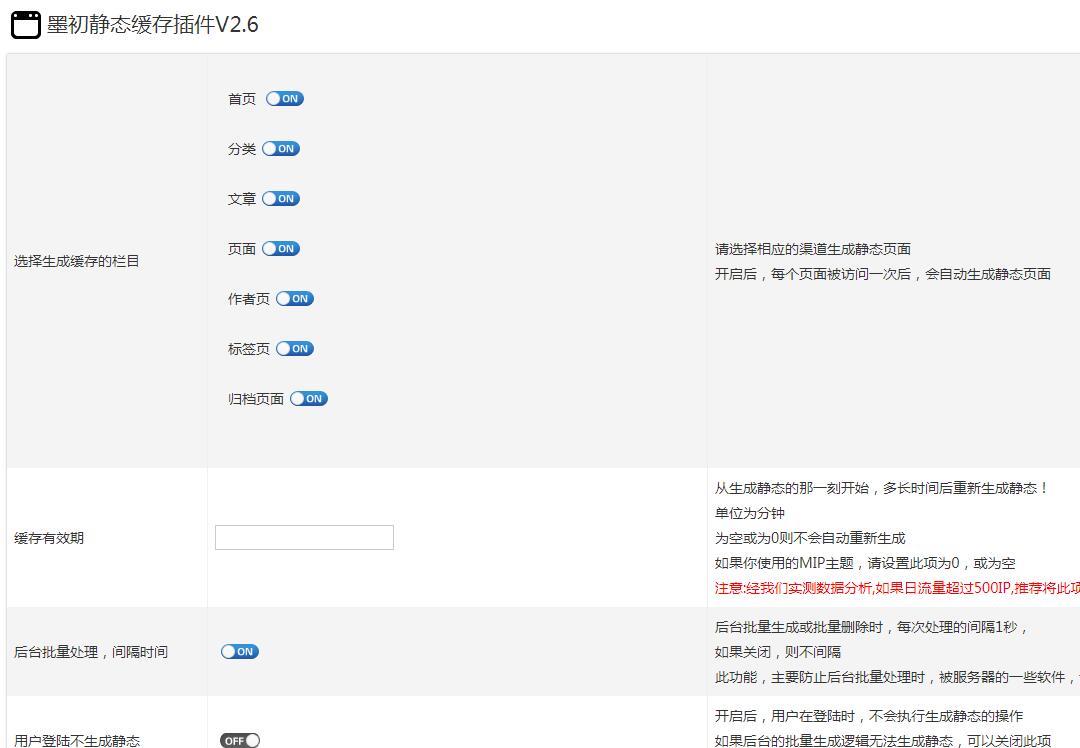Click the plugin calendar icon in the header
1080x748 pixels.
coord(26,22)
